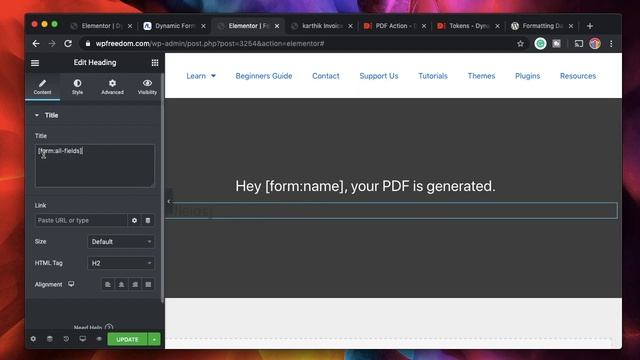Click the Link URL input field

(x=81, y=220)
